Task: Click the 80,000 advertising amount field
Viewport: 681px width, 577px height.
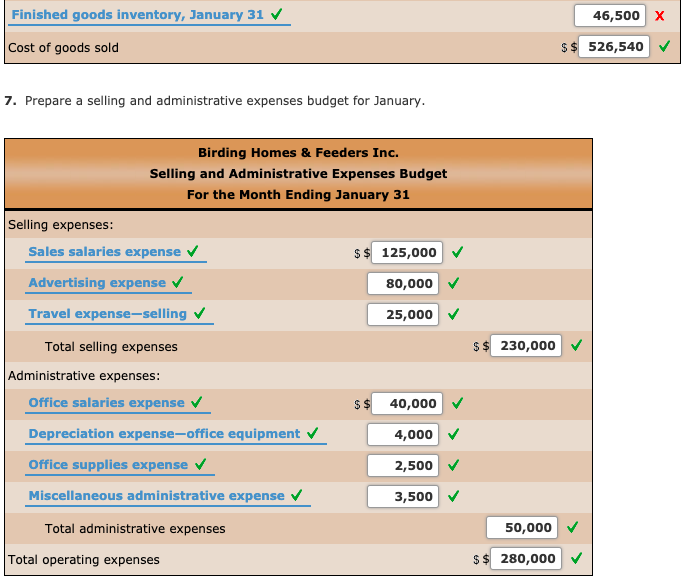Action: pos(403,284)
